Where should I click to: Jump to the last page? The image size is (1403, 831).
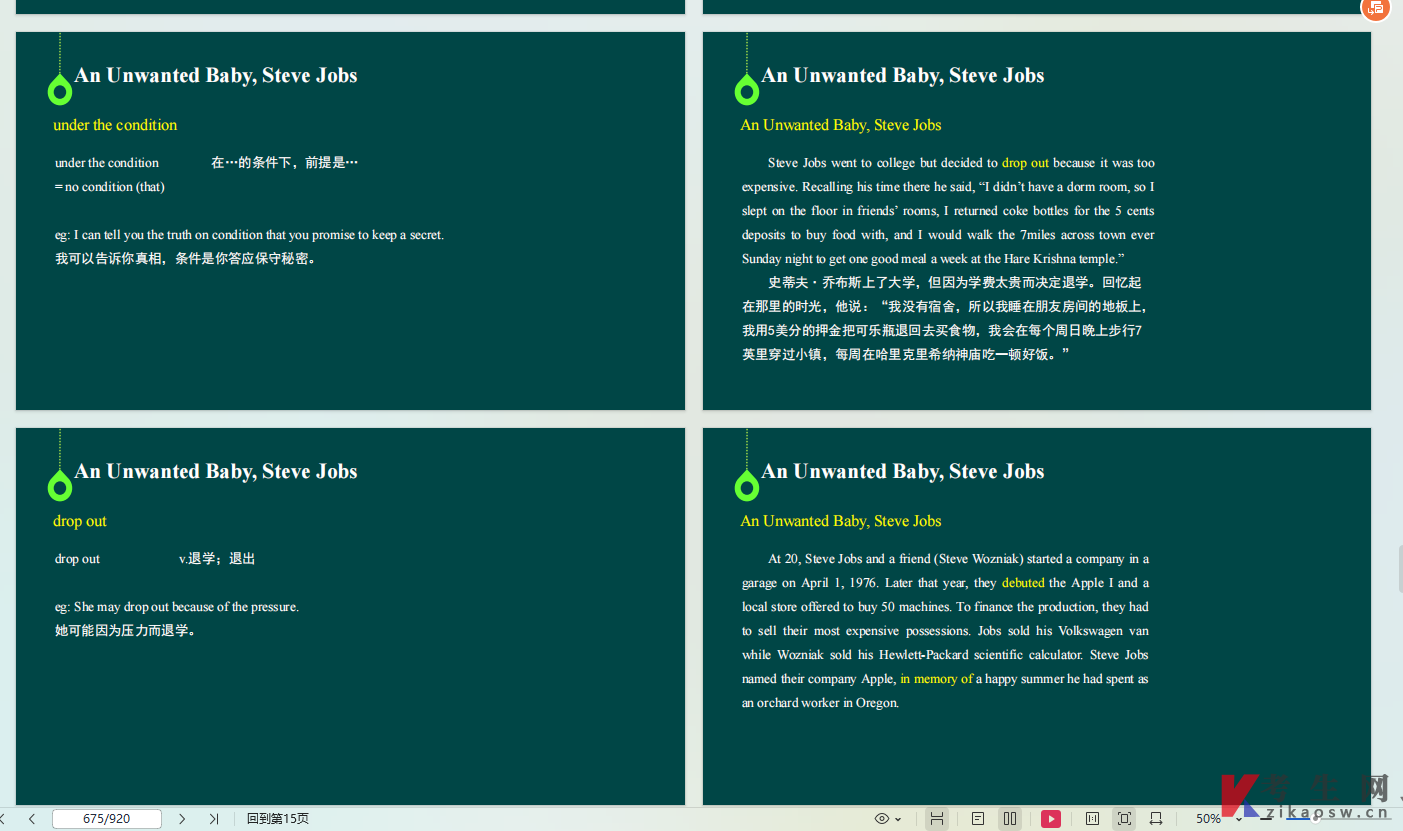pos(214,819)
